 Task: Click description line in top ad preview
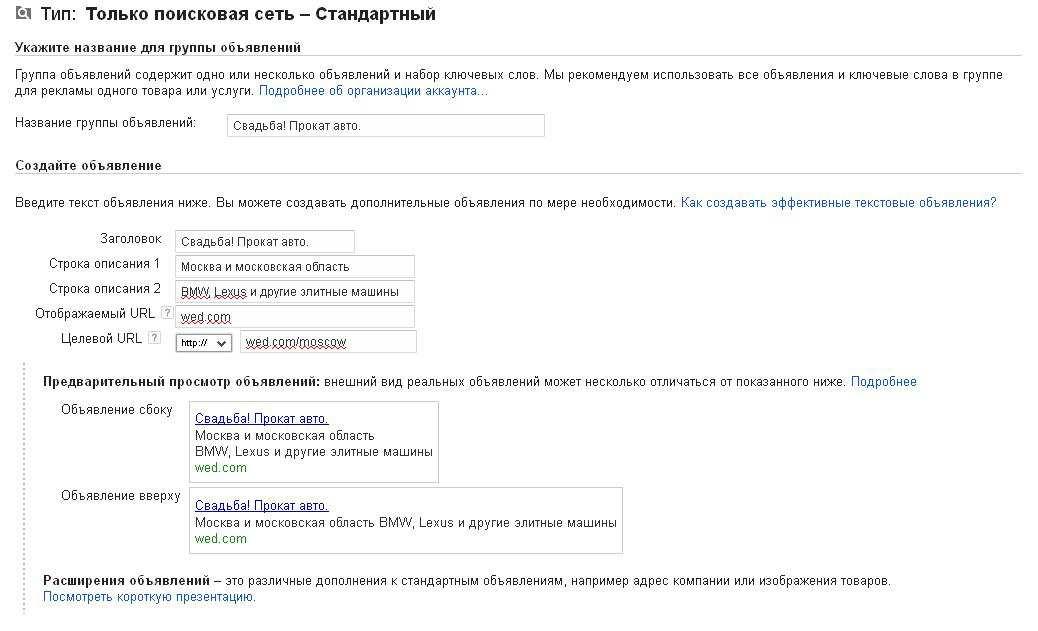pos(405,522)
